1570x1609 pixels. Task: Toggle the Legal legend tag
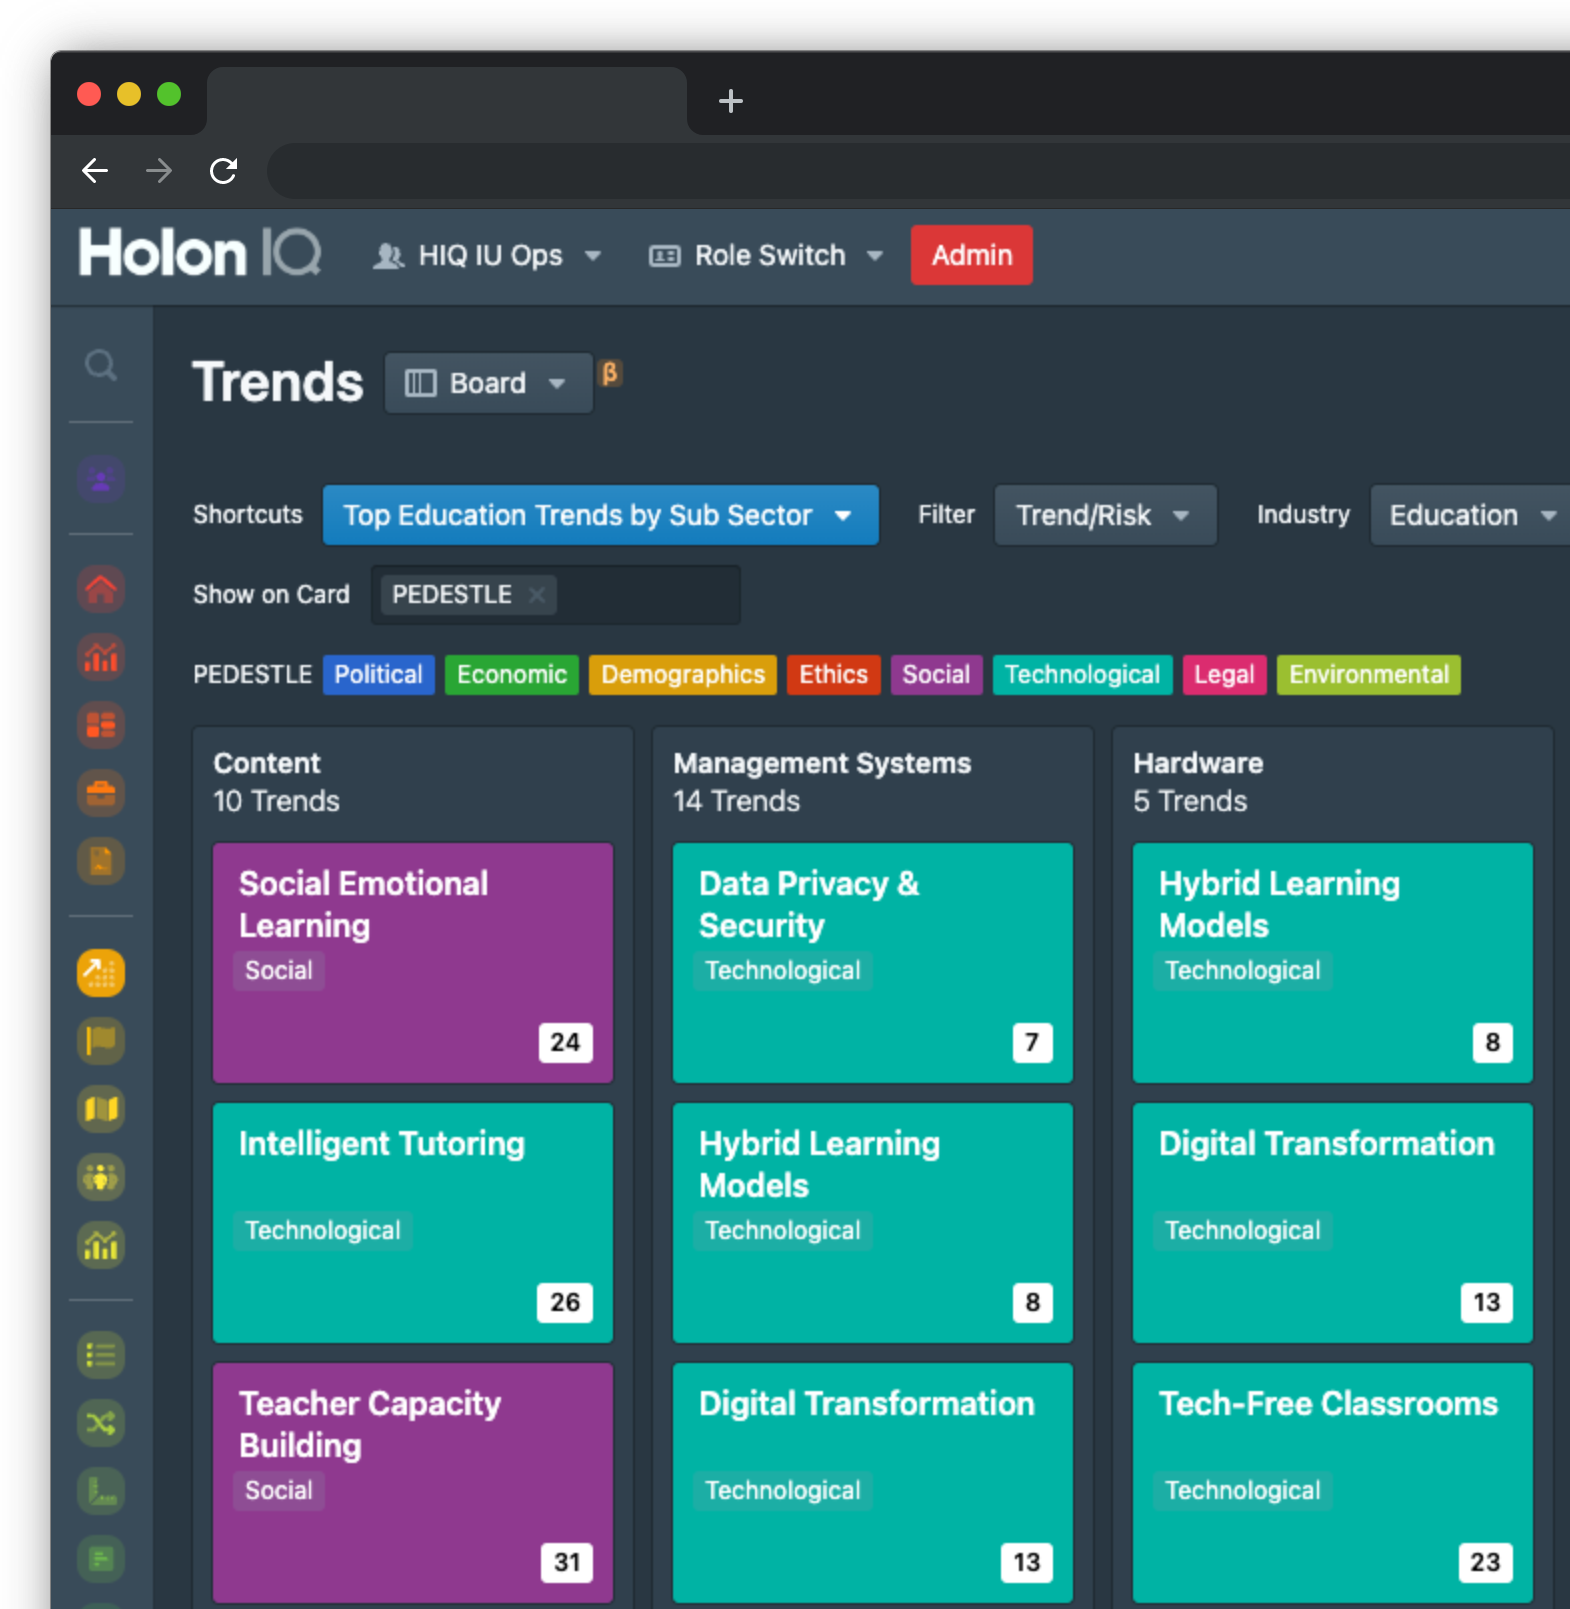pyautogui.click(x=1224, y=675)
